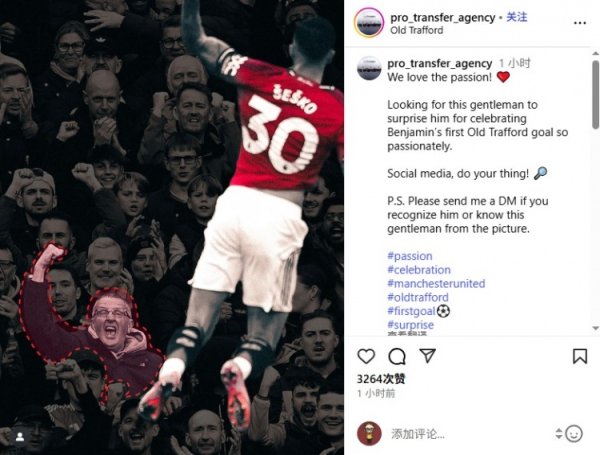Viewport: 600px width, 455px height.
Task: Open more options three-dot menu
Action: (580, 23)
